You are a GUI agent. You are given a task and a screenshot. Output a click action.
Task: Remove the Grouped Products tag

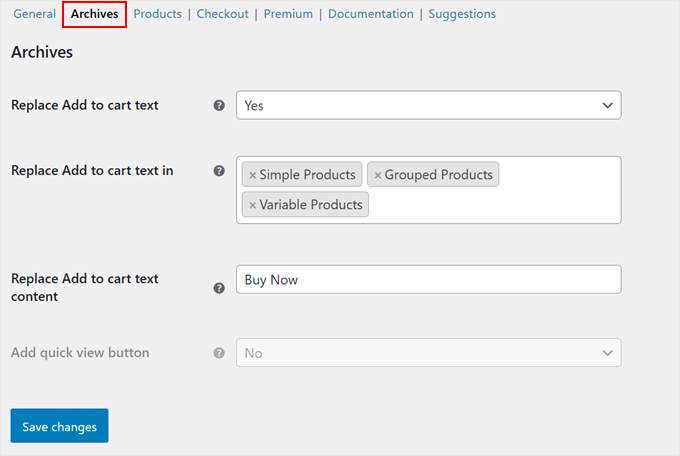point(377,175)
